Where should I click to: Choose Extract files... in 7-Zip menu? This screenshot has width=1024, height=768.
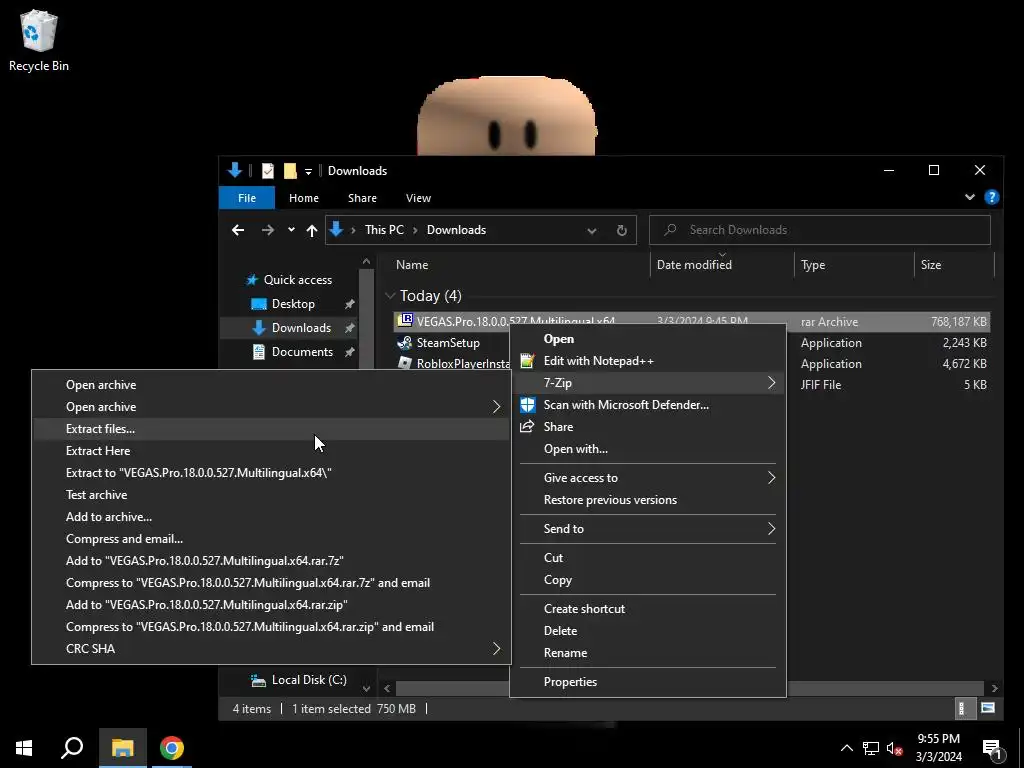click(x=271, y=429)
